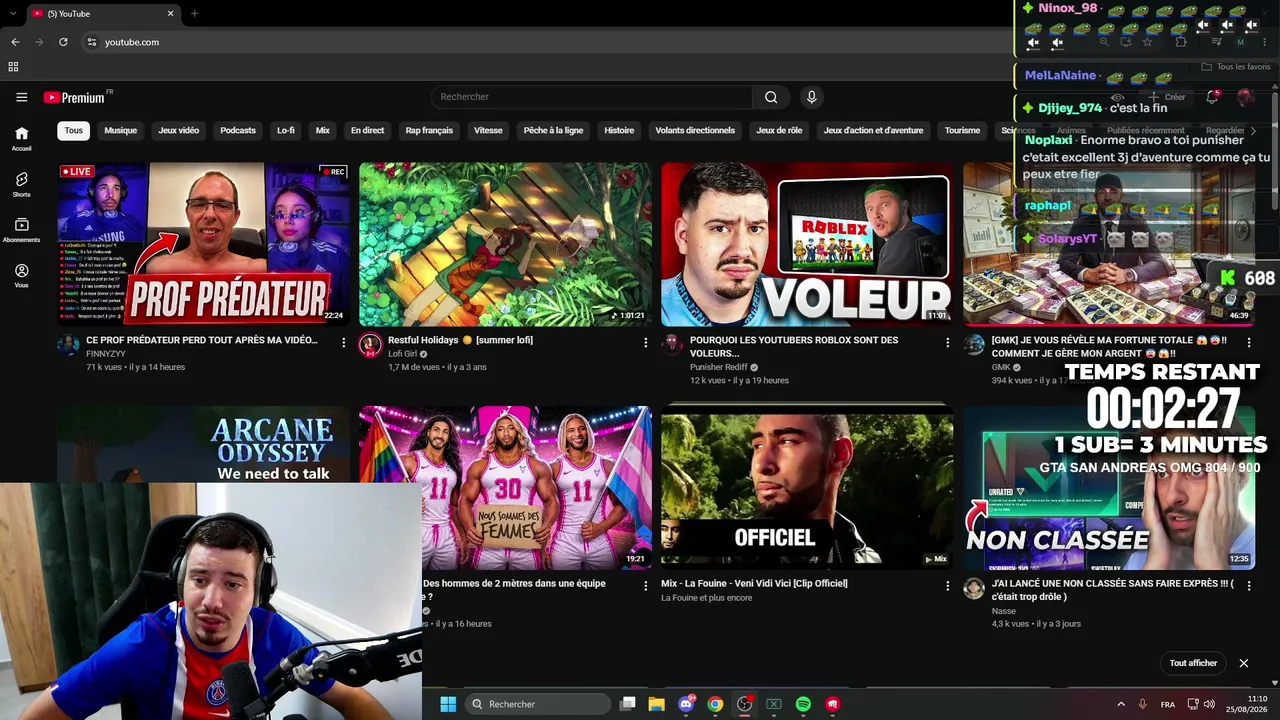1280x720 pixels.
Task: Open the FINNYZYY channel link
Action: (x=106, y=354)
